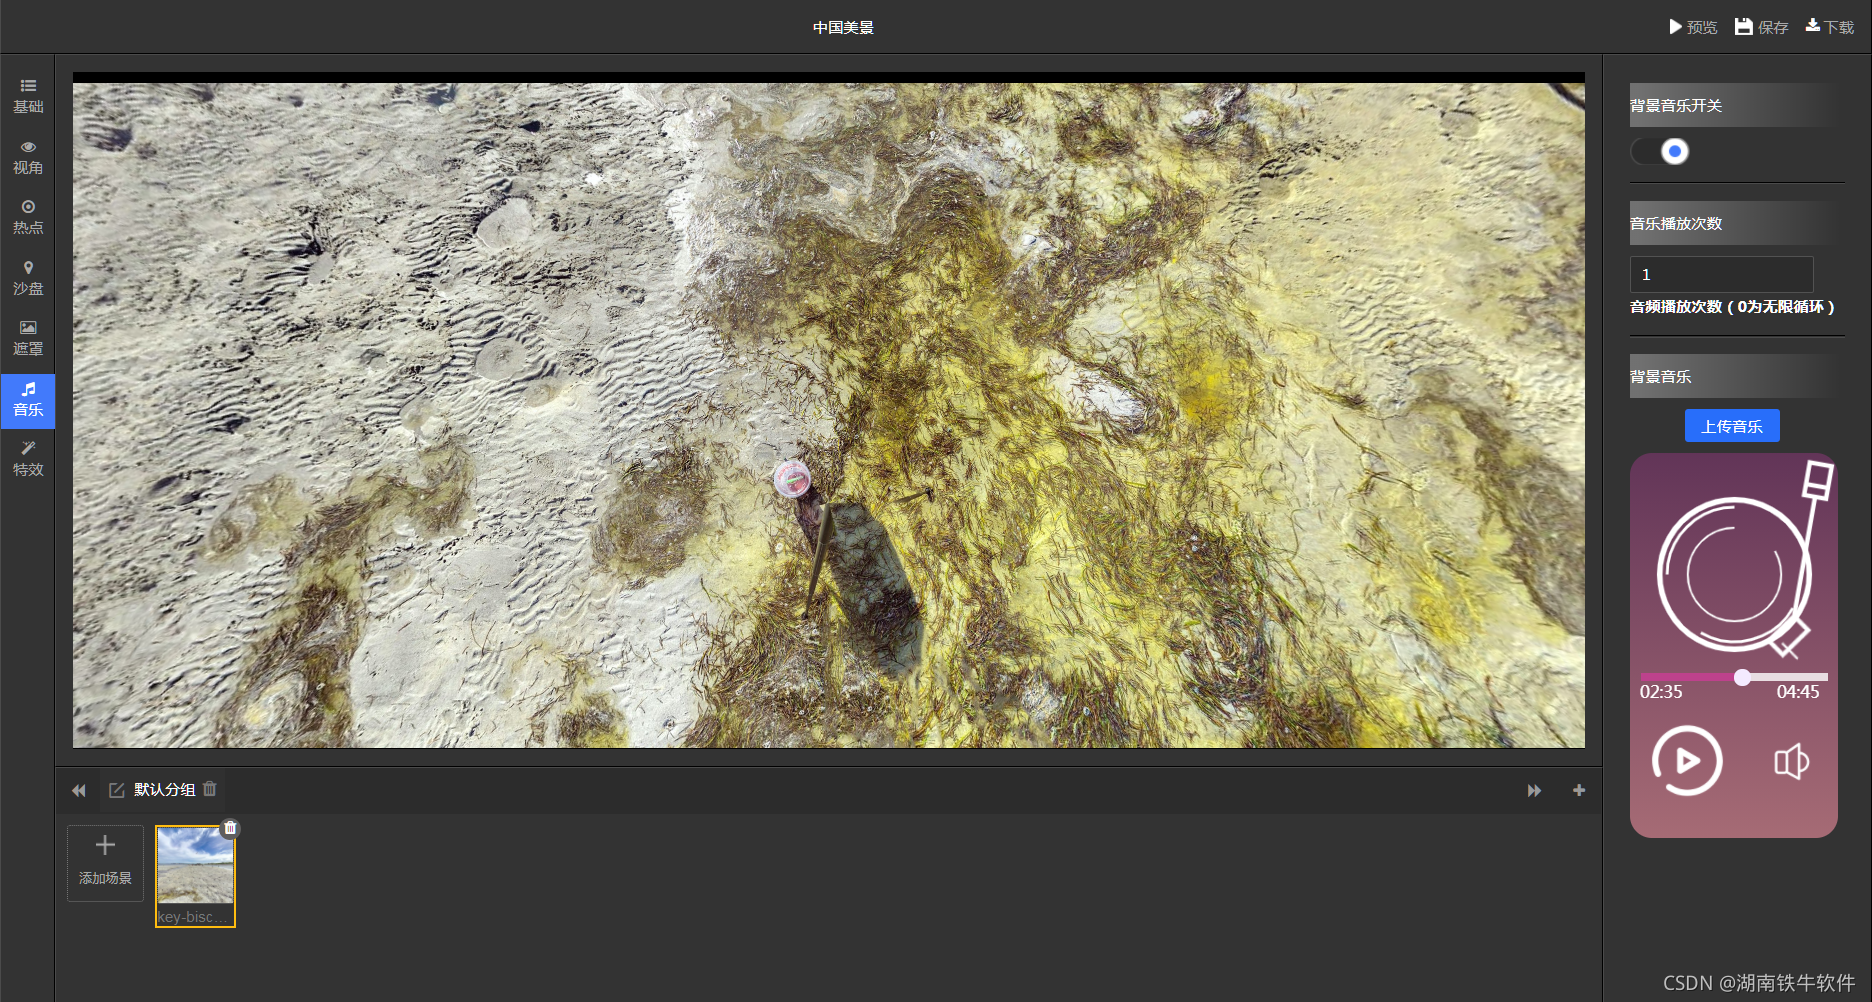Open the 遮罩 mask tab

pos(28,339)
